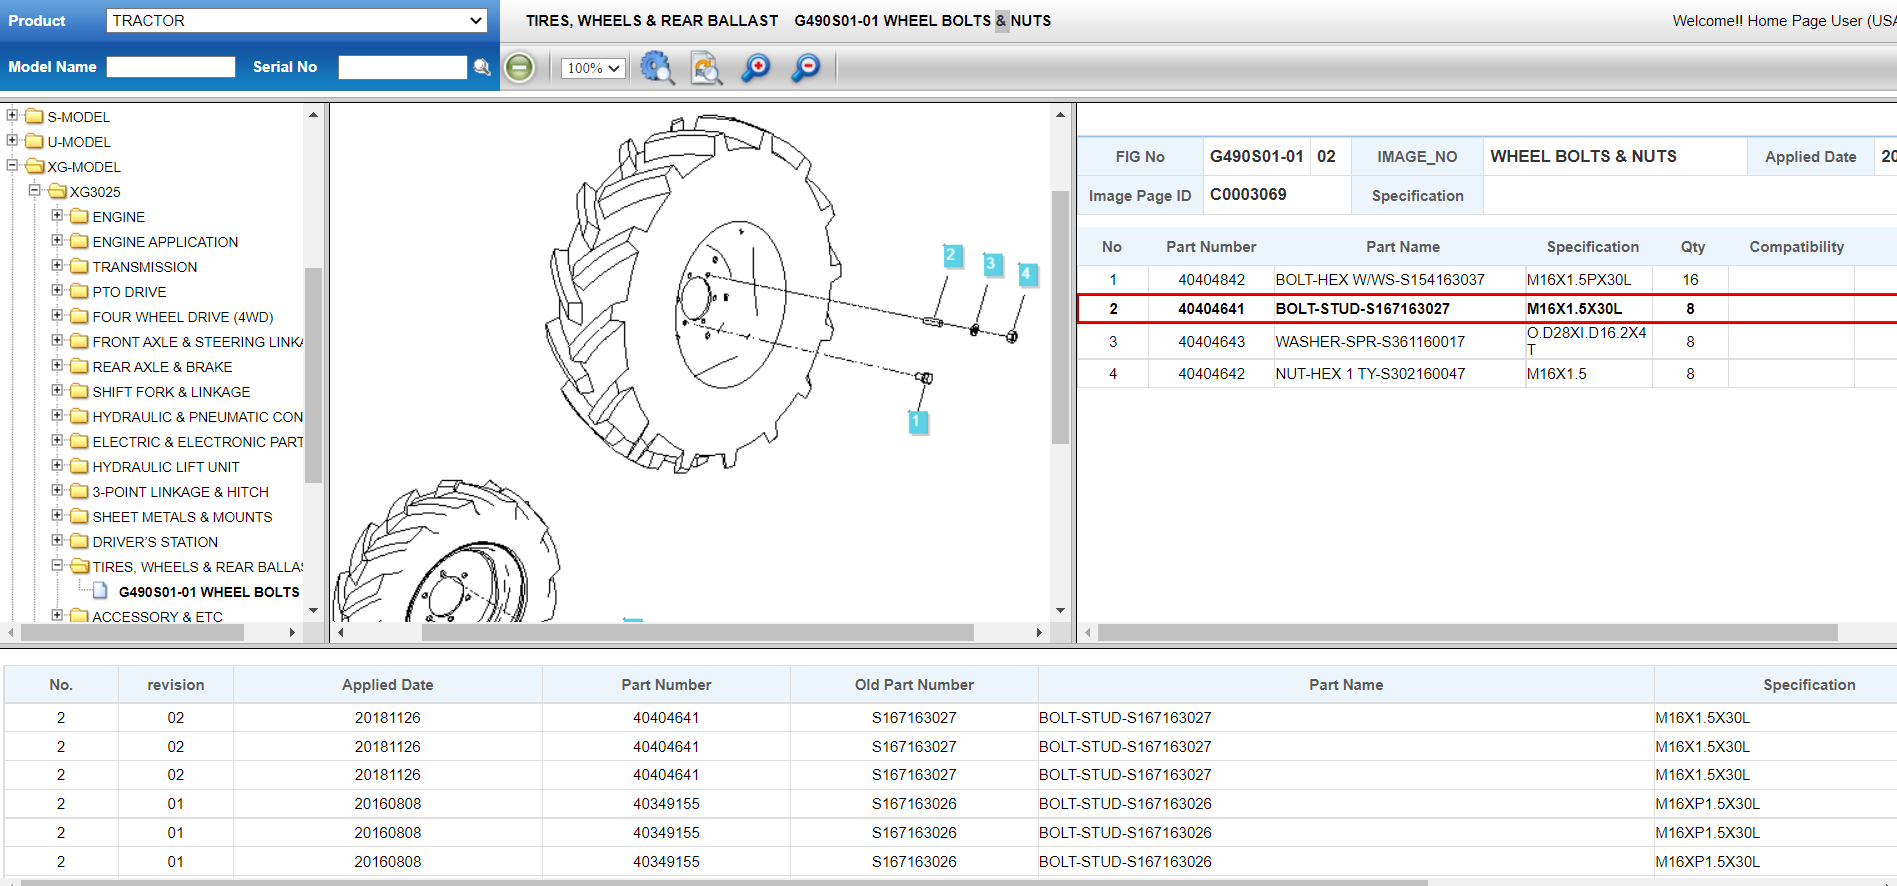
Task: Select part row 40404842 BOLT-HEX
Action: click(x=1486, y=280)
